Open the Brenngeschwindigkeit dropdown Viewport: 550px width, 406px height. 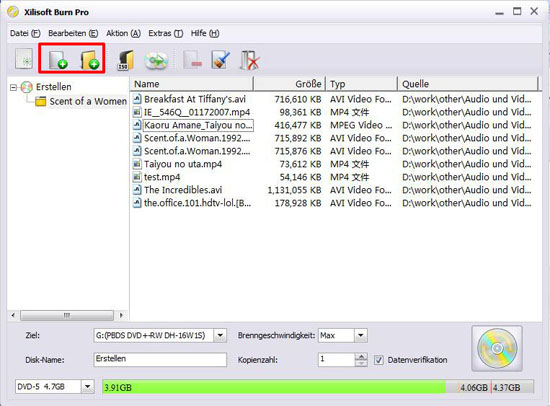[361, 335]
